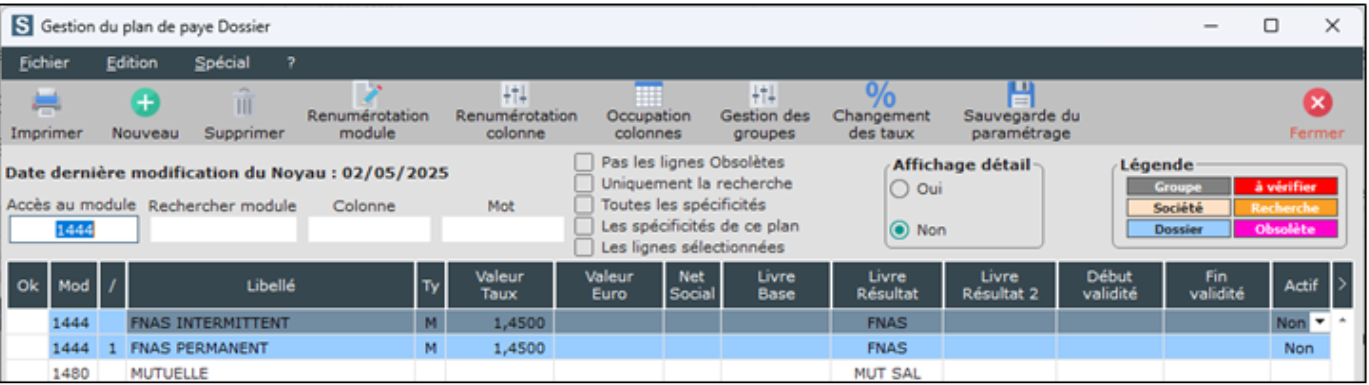Viewport: 1369px width, 385px height.
Task: Click the Supprimer trash icon
Action: tap(244, 102)
